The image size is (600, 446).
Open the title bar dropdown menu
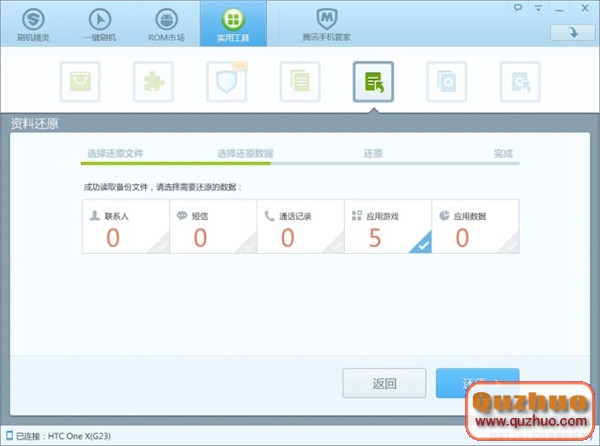click(x=538, y=8)
